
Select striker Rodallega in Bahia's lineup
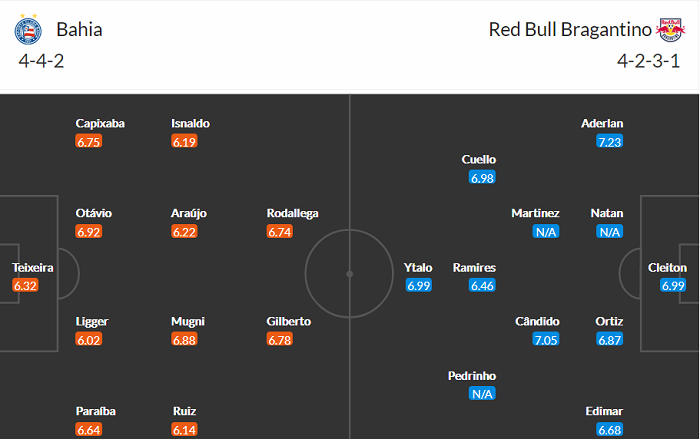point(290,213)
